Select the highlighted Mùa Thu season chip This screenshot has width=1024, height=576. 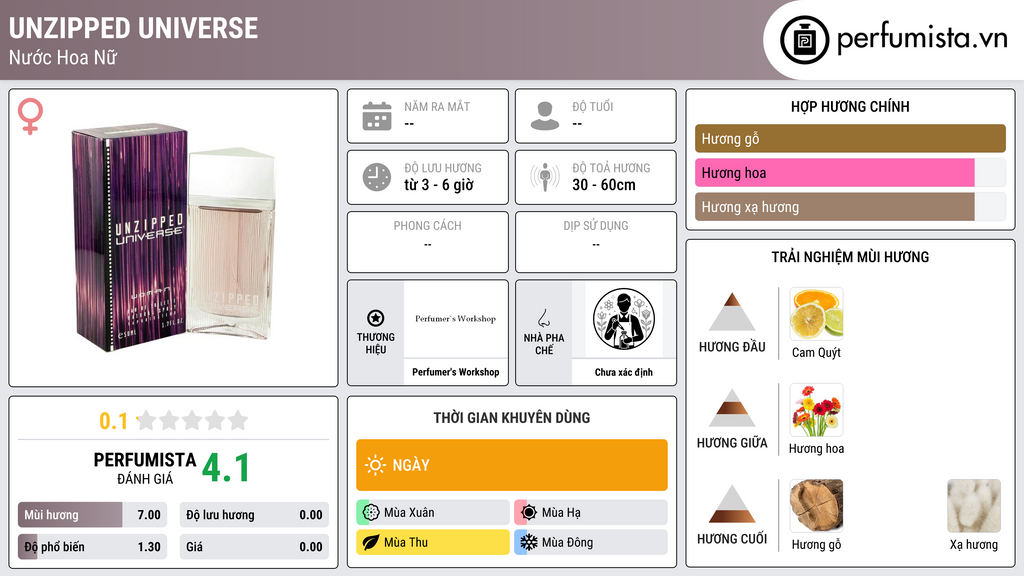(x=433, y=542)
